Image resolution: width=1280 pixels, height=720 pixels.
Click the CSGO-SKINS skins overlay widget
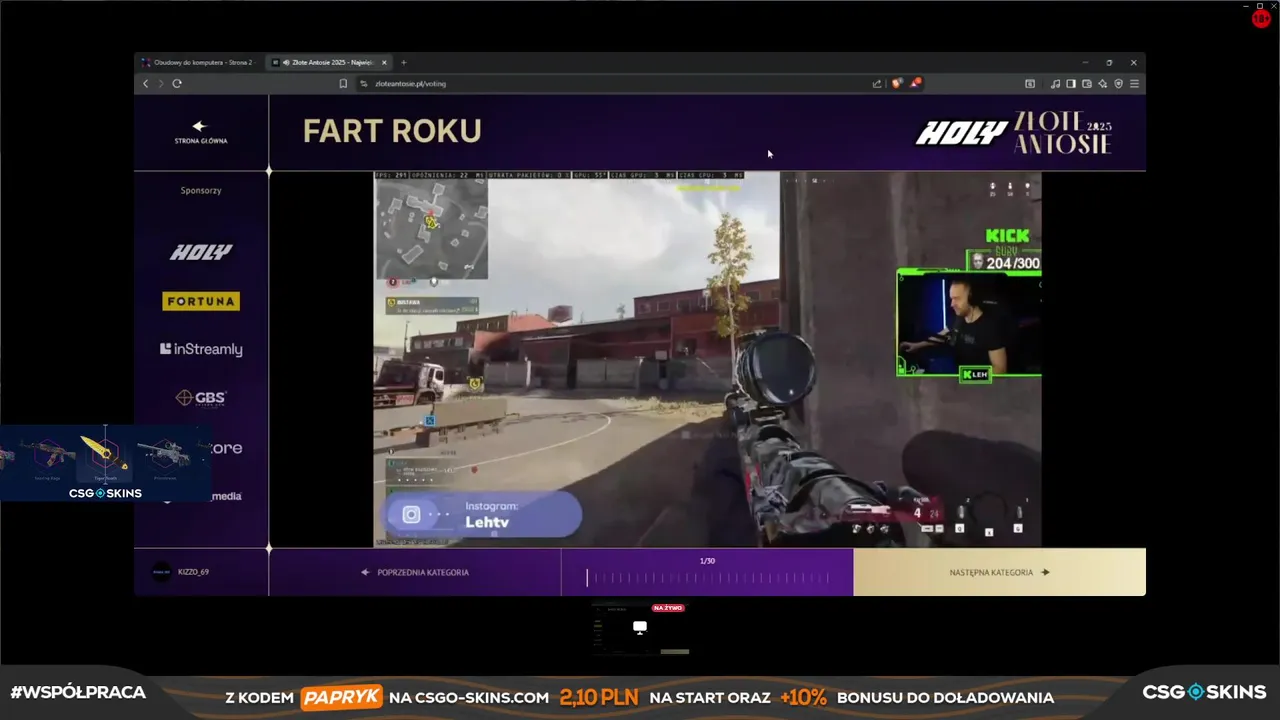point(105,463)
